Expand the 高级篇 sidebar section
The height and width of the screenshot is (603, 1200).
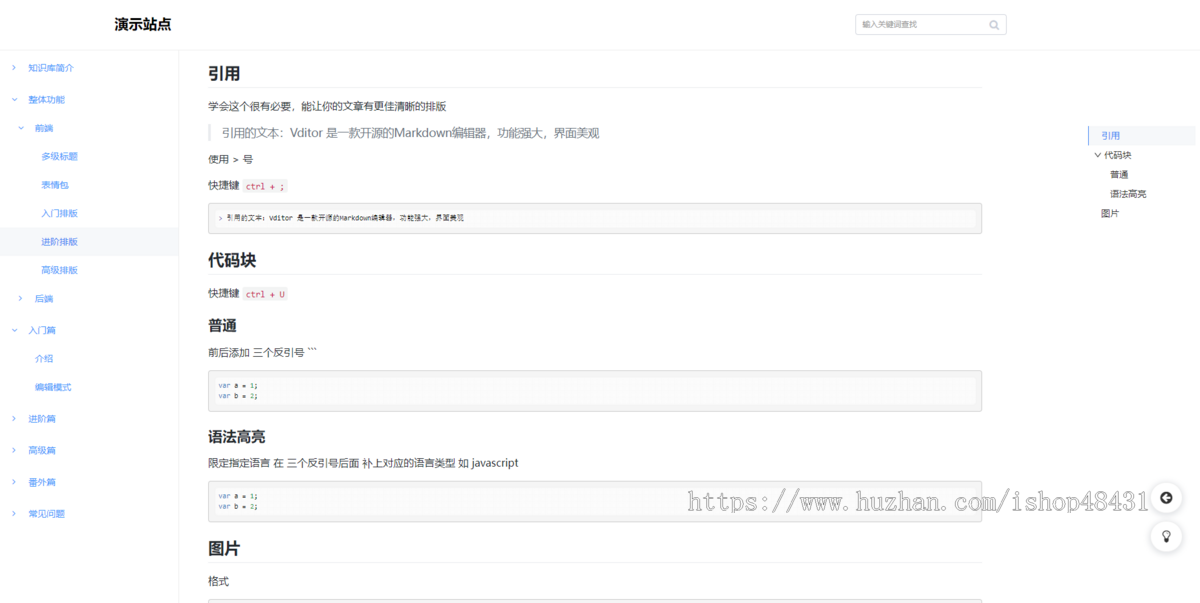(14, 451)
